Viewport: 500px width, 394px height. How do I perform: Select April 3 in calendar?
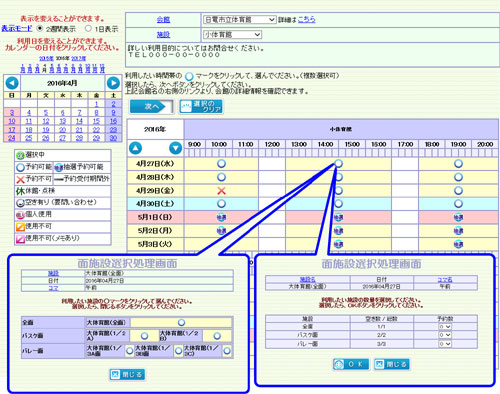(x=12, y=113)
